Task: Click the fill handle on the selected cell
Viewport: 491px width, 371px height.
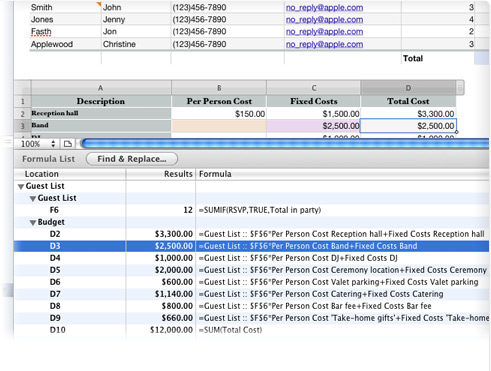Action: (456, 132)
